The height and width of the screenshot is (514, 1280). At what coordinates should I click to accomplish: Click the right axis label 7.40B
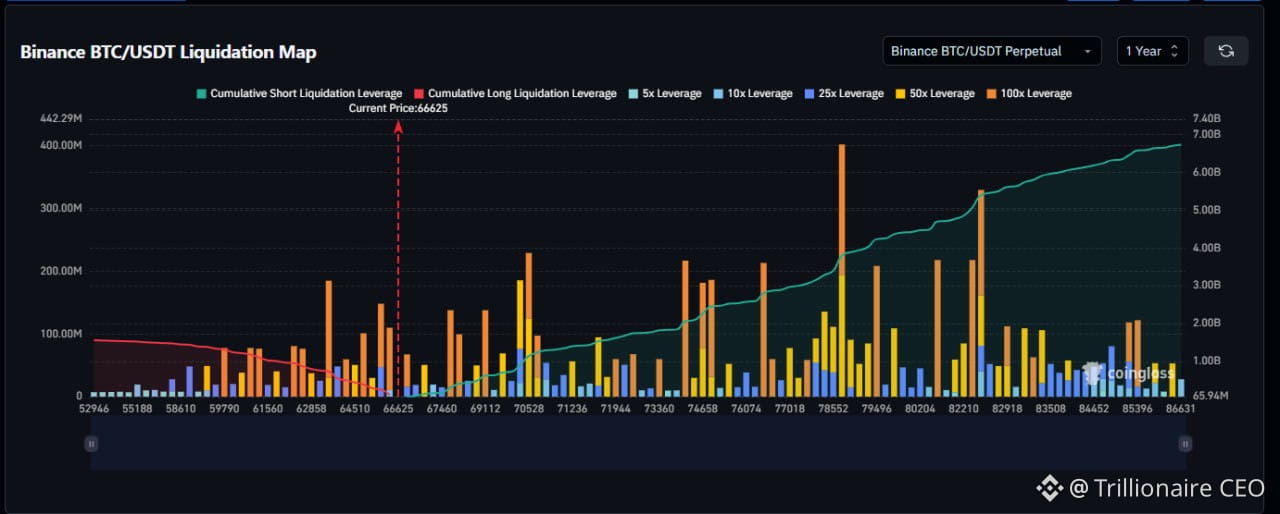pyautogui.click(x=1207, y=119)
